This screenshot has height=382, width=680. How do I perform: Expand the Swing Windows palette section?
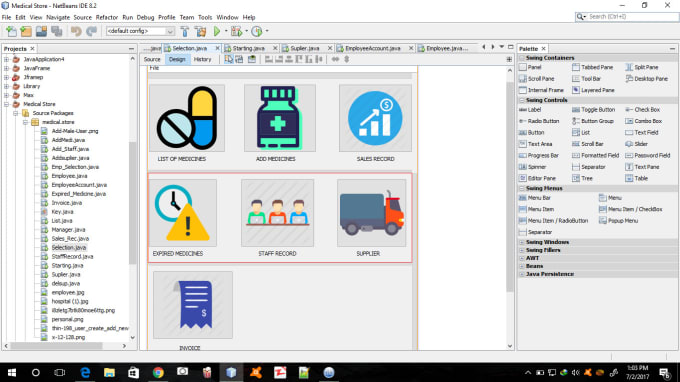coord(522,242)
